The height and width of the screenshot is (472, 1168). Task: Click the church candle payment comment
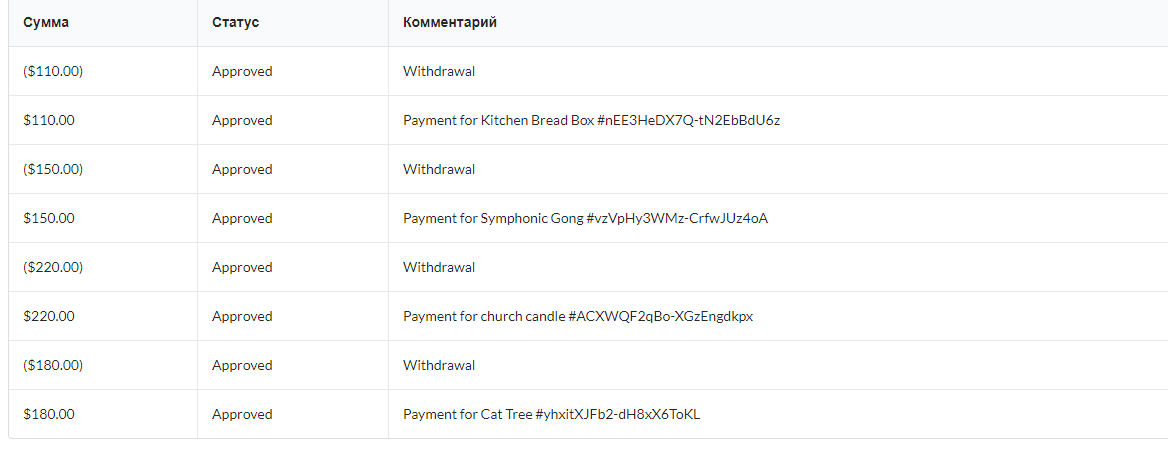578,316
